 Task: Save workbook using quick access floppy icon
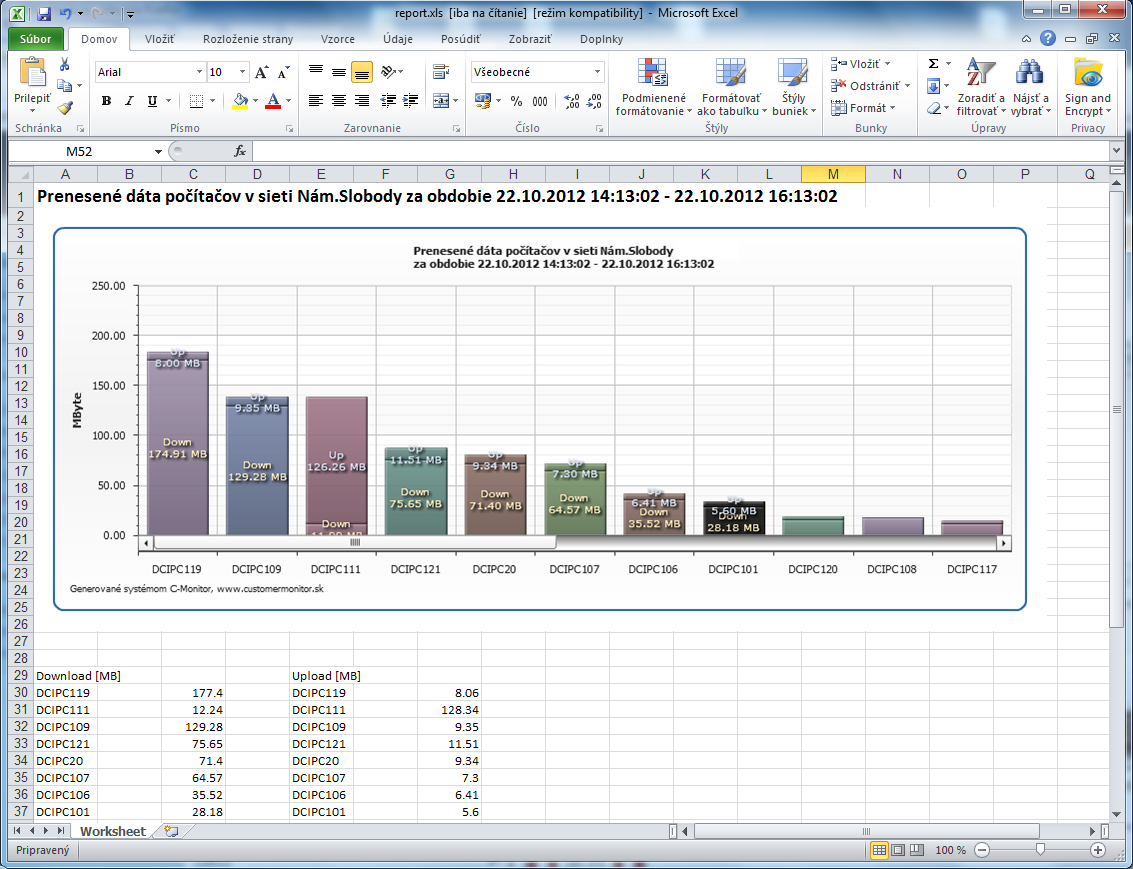tap(43, 13)
